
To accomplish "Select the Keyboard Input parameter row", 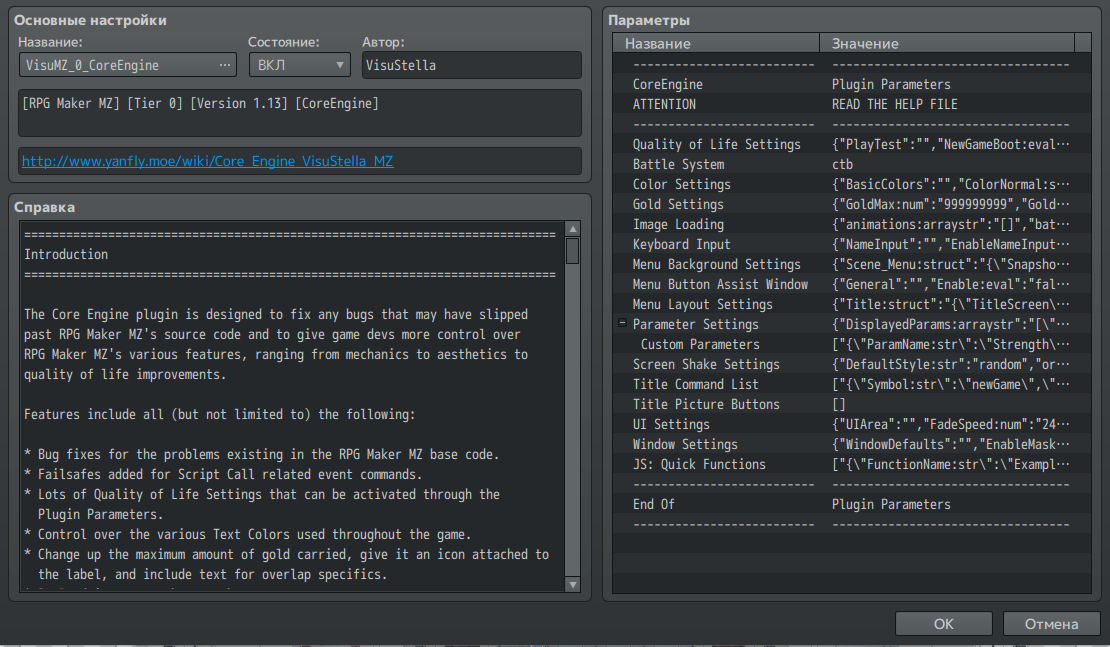I will (x=852, y=244).
